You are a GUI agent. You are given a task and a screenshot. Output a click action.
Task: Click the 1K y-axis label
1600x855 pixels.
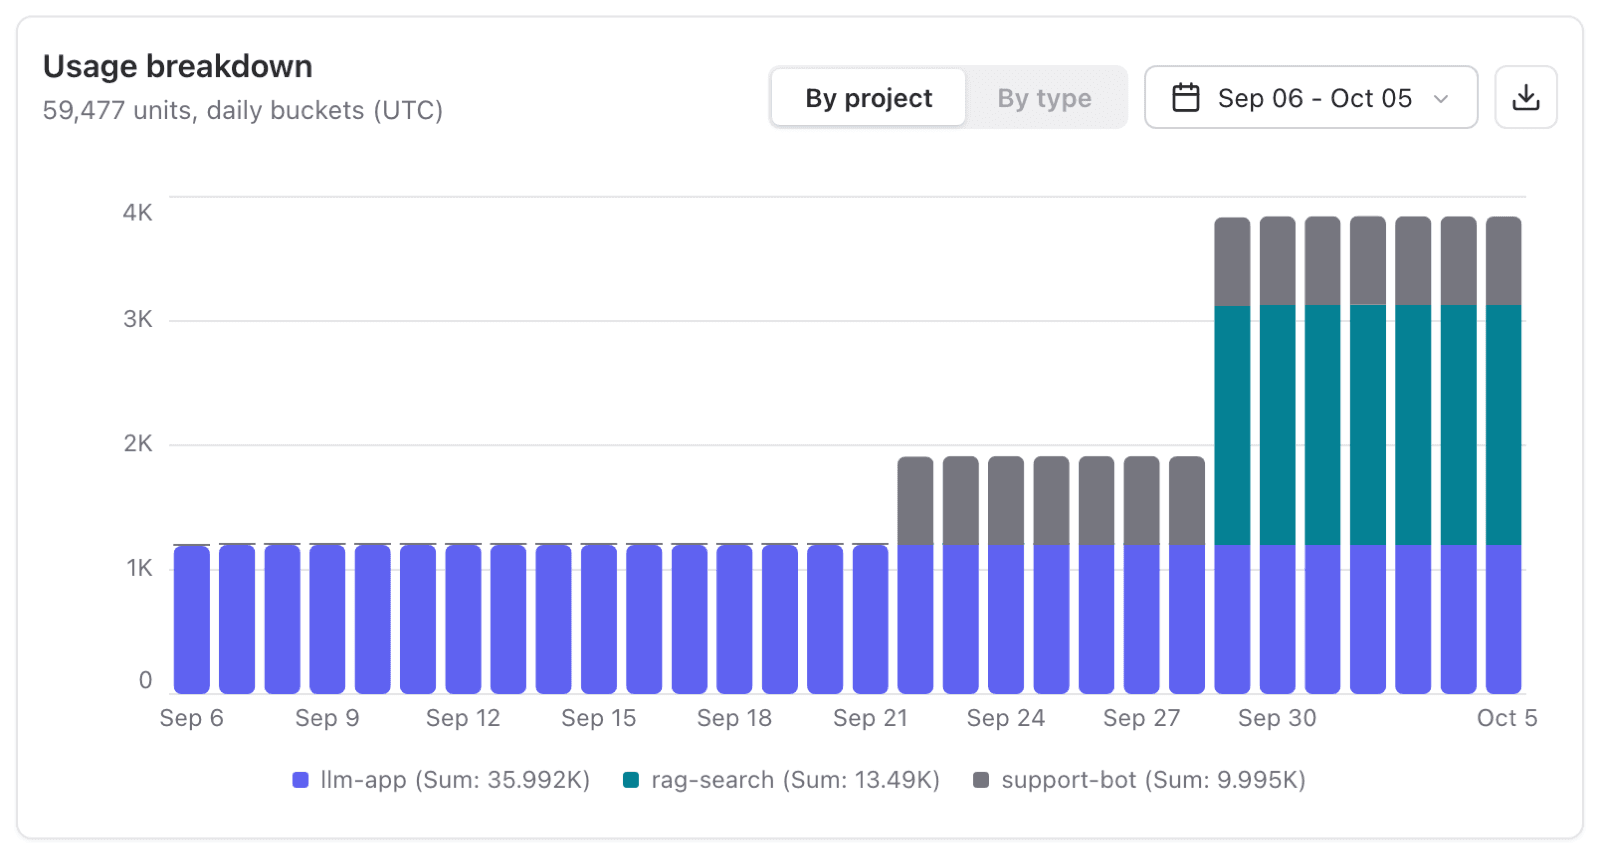pos(139,568)
